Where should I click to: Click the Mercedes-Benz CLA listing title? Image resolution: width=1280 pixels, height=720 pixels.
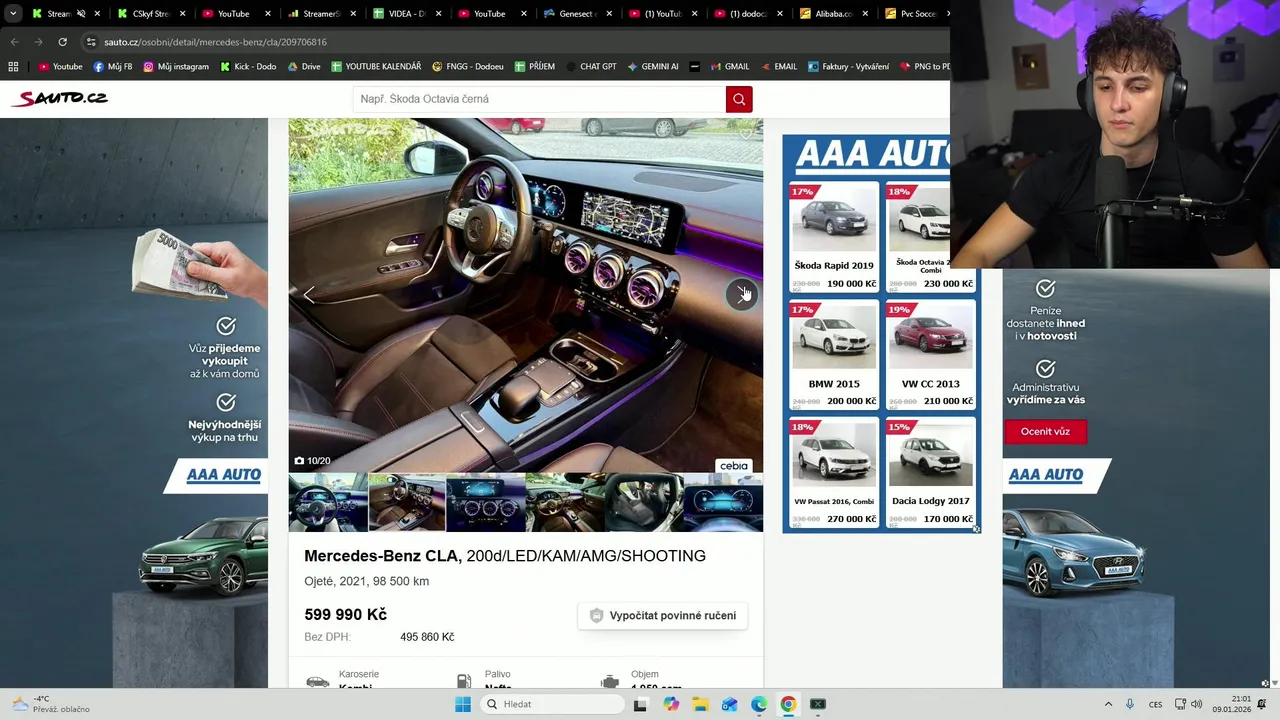point(505,556)
